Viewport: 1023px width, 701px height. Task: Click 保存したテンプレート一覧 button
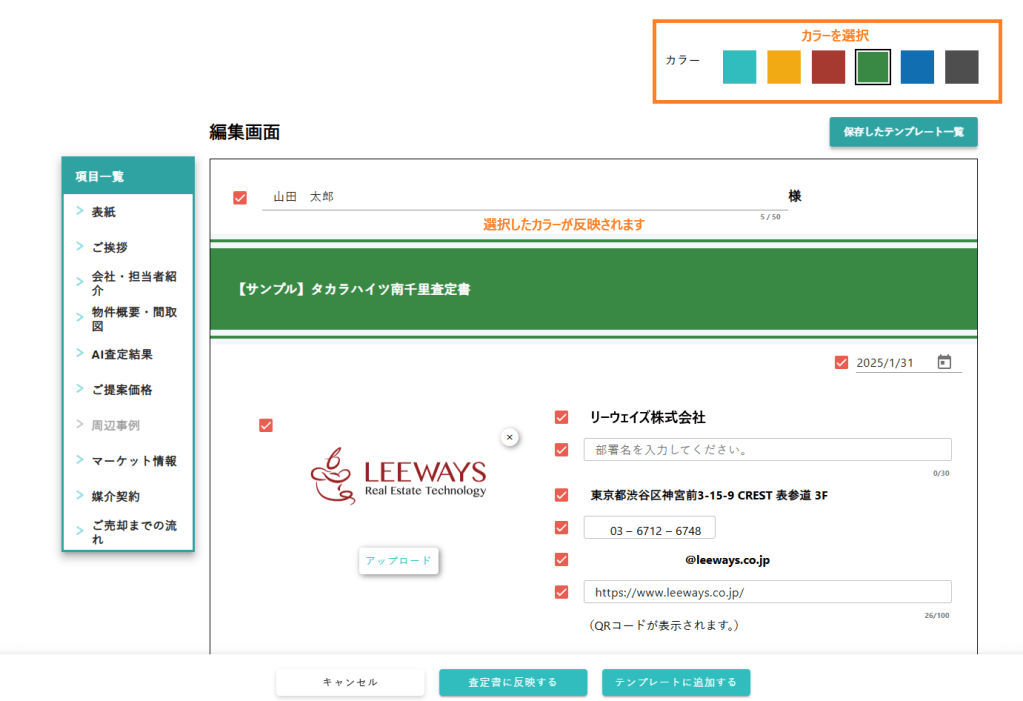[x=902, y=132]
